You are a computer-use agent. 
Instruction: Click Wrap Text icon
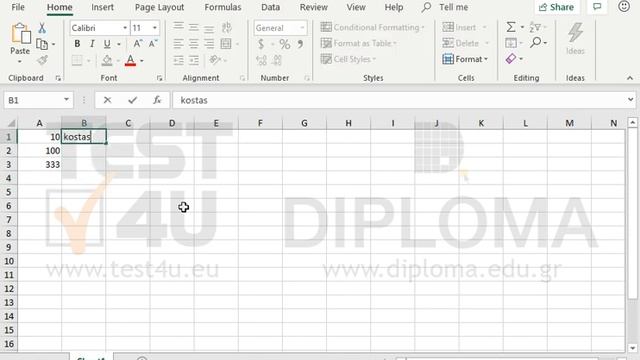click(227, 27)
